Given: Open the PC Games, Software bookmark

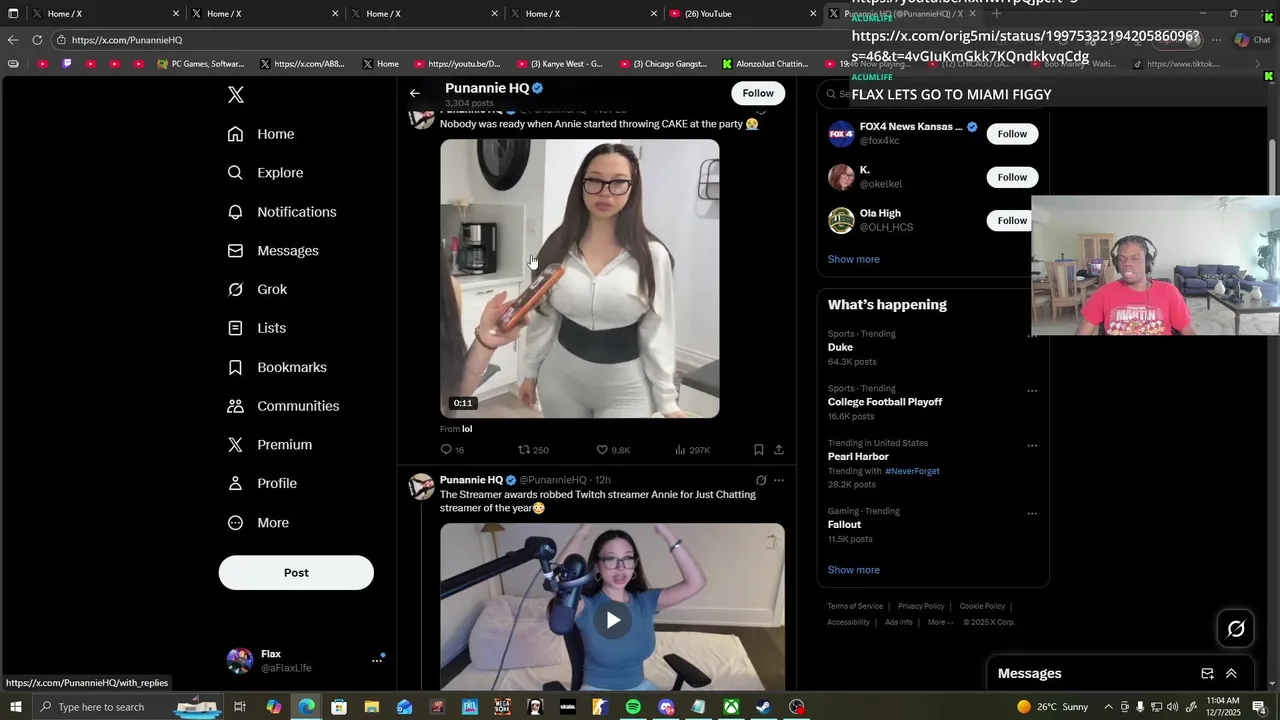Looking at the screenshot, I should point(201,64).
